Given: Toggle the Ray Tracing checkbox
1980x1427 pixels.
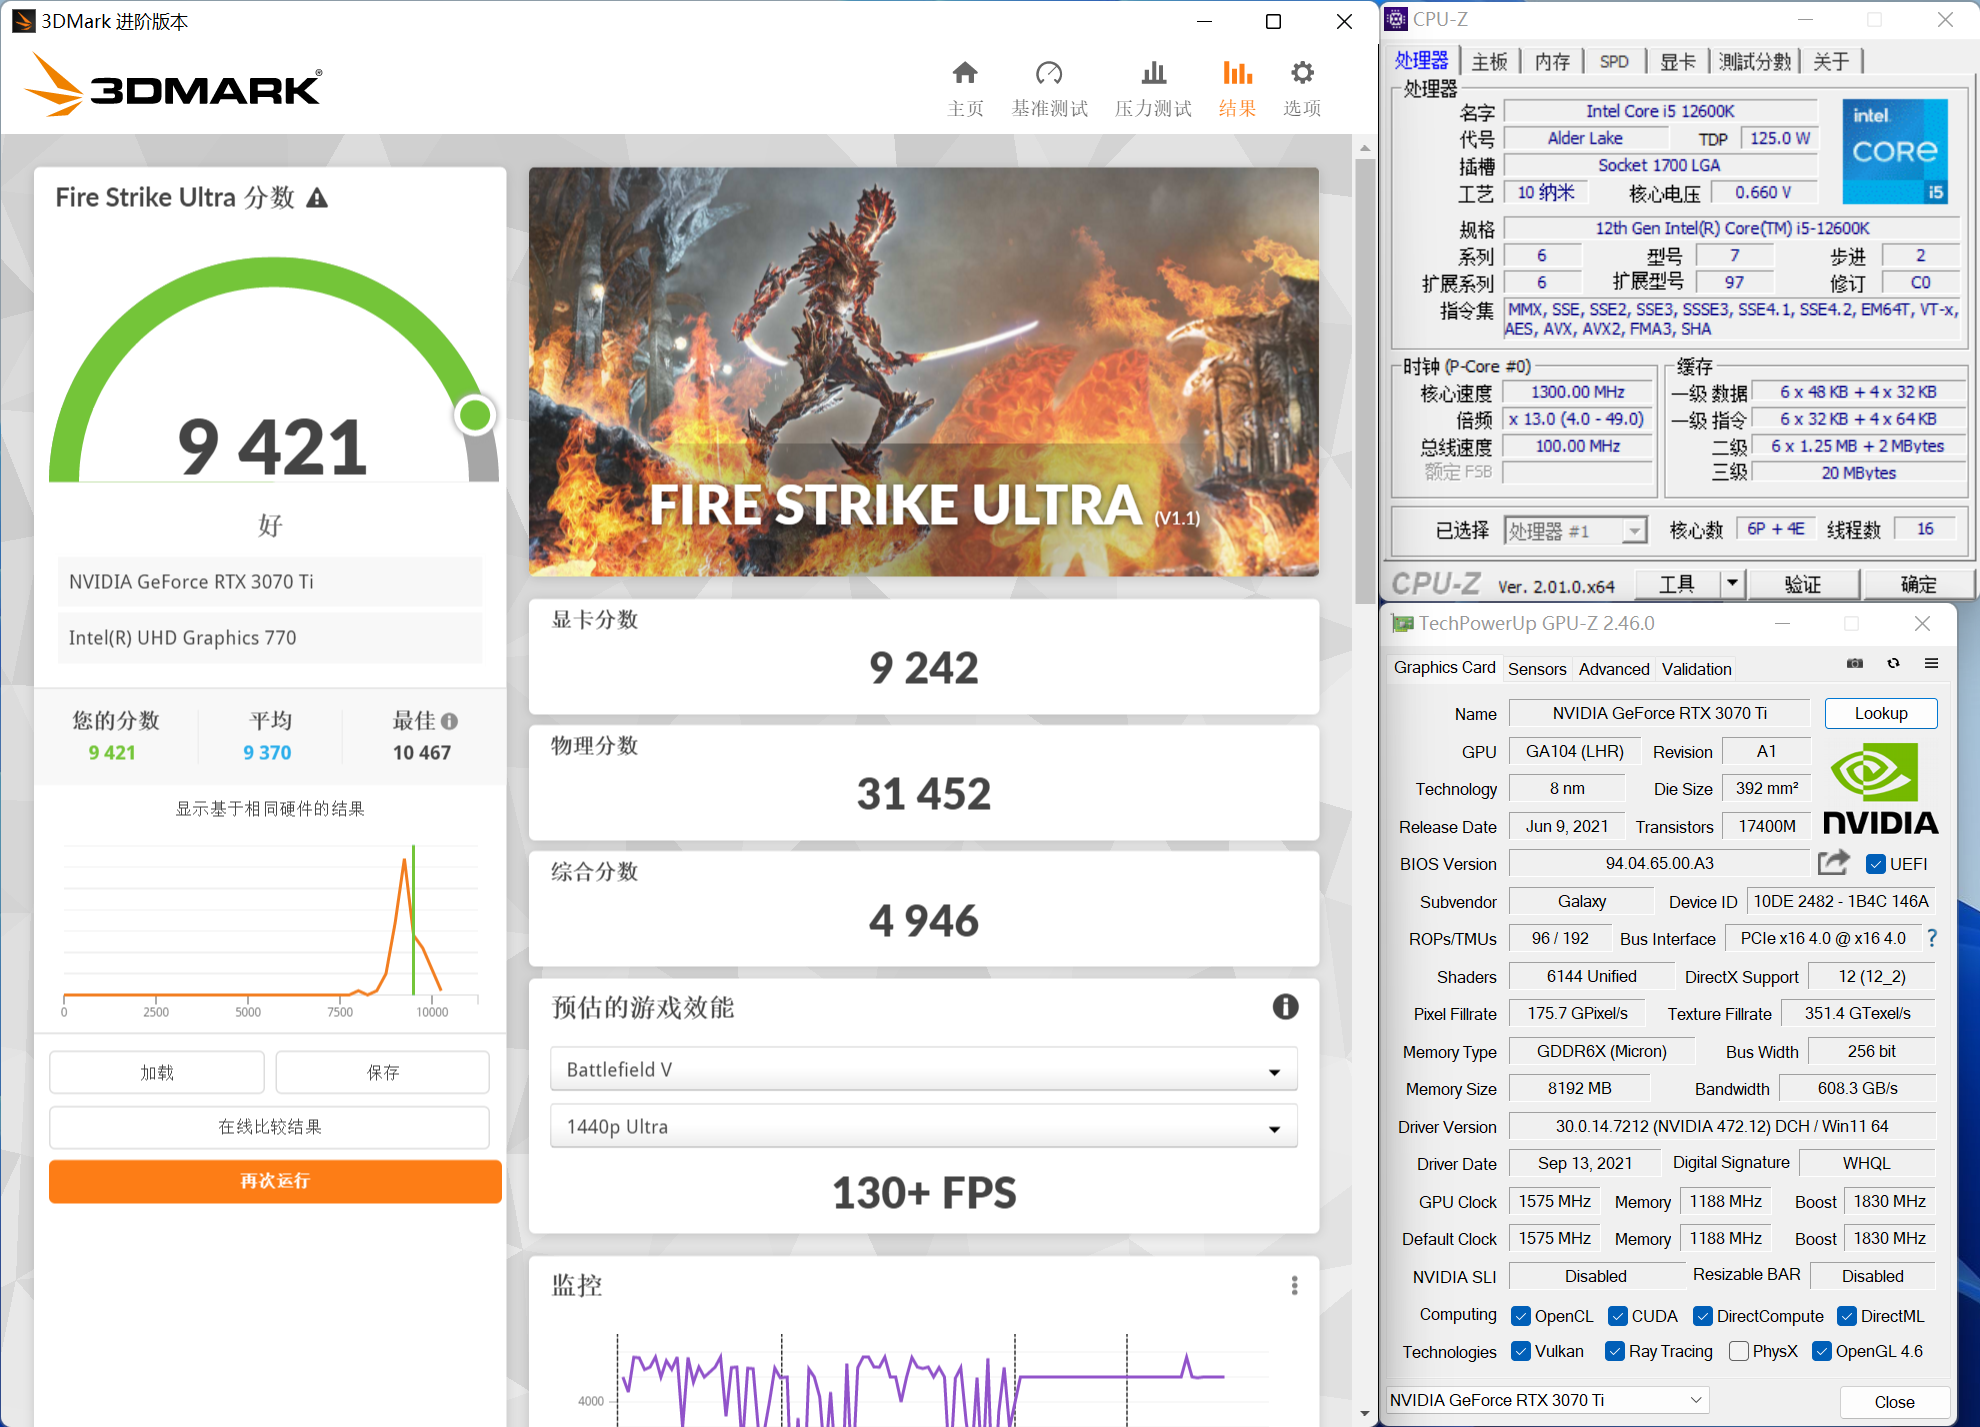Looking at the screenshot, I should point(1614,1352).
